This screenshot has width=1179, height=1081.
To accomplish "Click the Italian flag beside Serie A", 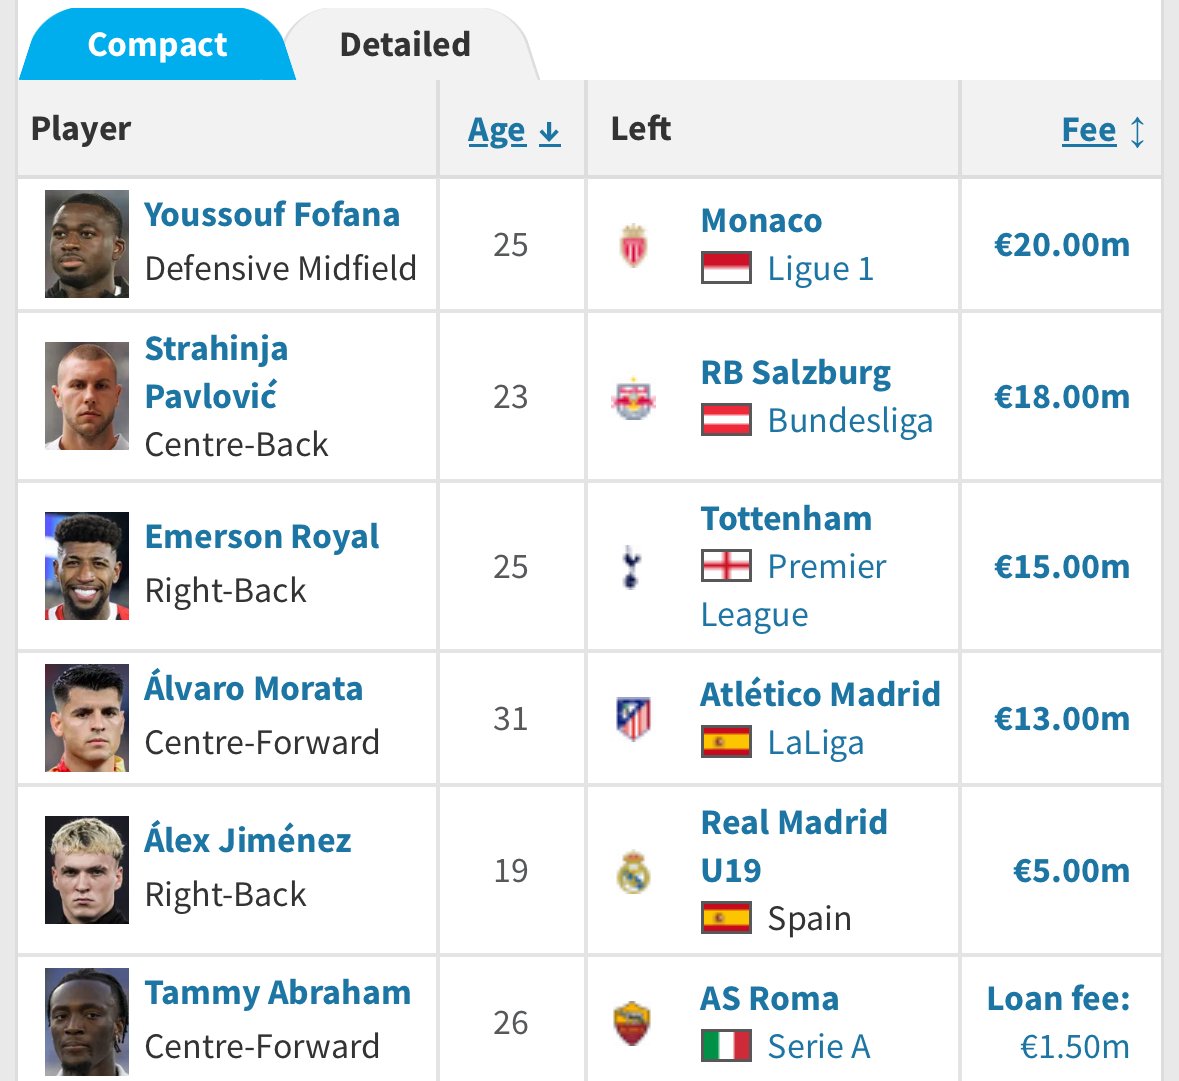I will (726, 1045).
